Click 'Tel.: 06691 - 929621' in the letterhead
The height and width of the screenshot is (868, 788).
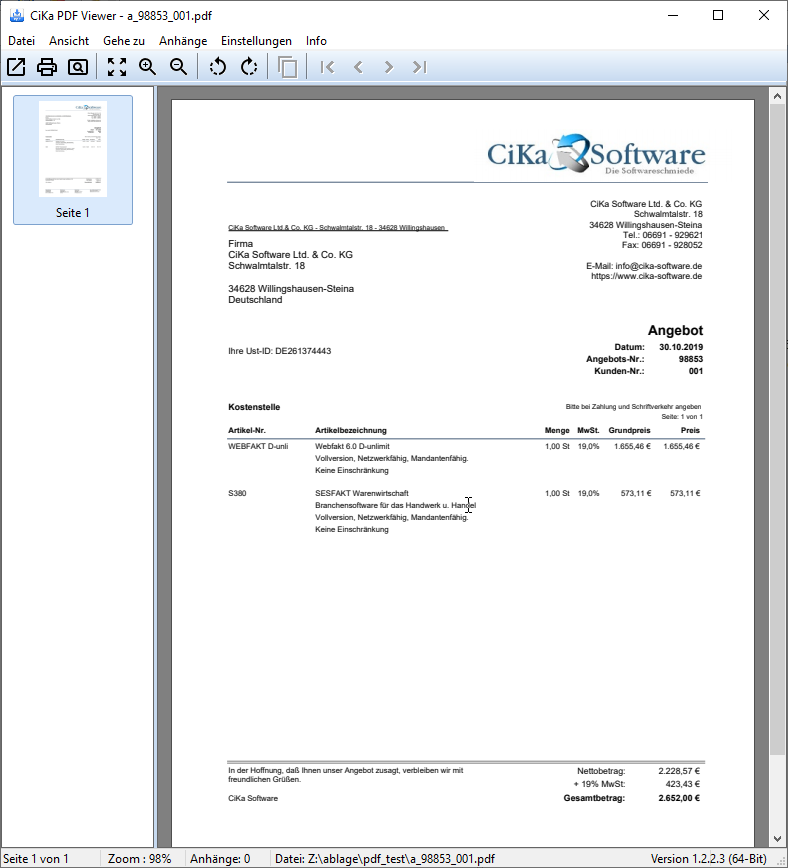click(x=662, y=235)
